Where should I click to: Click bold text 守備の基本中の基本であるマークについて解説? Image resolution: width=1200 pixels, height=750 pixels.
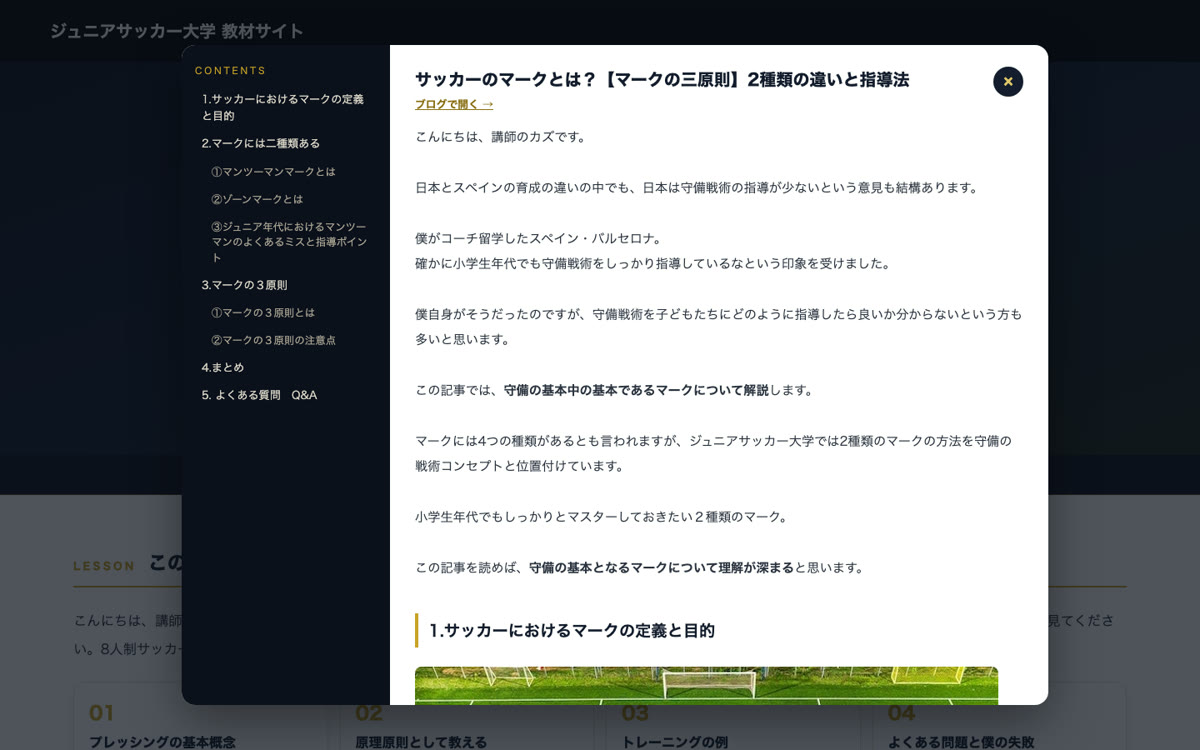click(636, 390)
